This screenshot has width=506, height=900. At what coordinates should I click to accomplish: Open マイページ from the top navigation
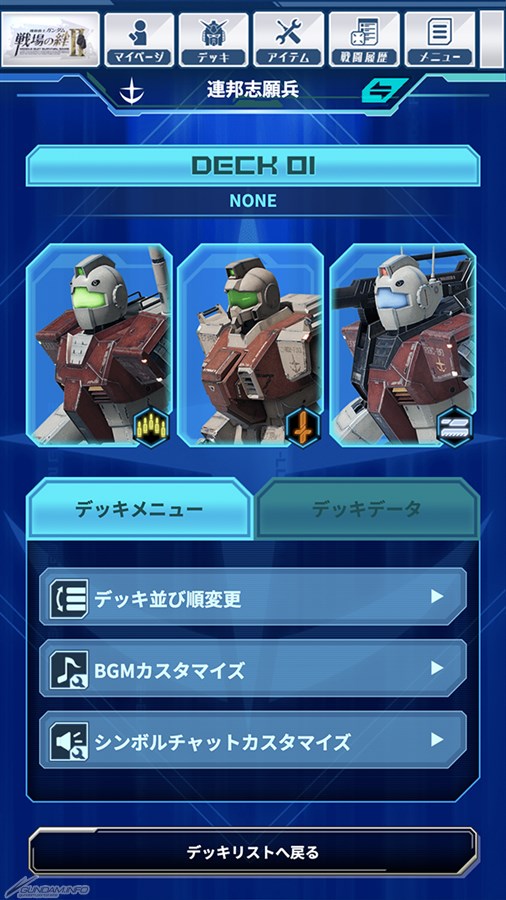(139, 40)
